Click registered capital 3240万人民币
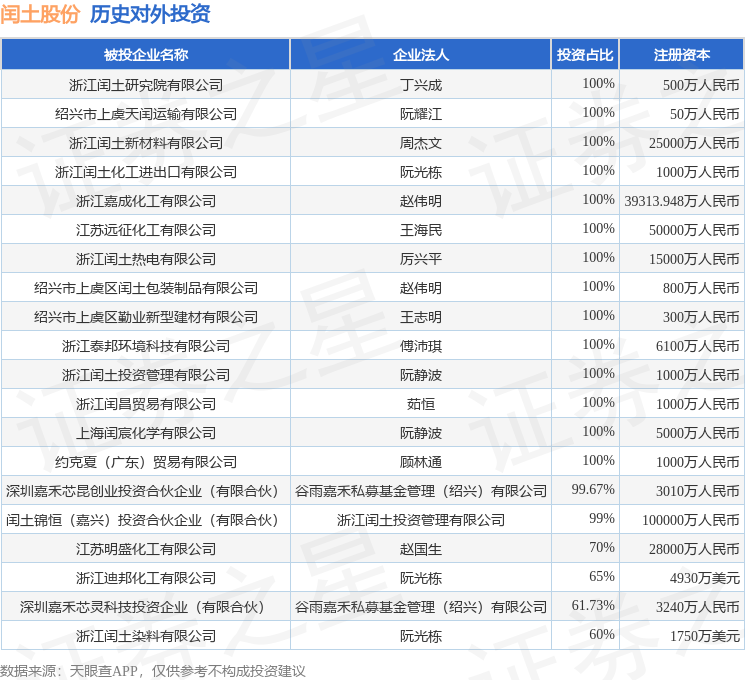This screenshot has height=680, width=745. coord(697,607)
